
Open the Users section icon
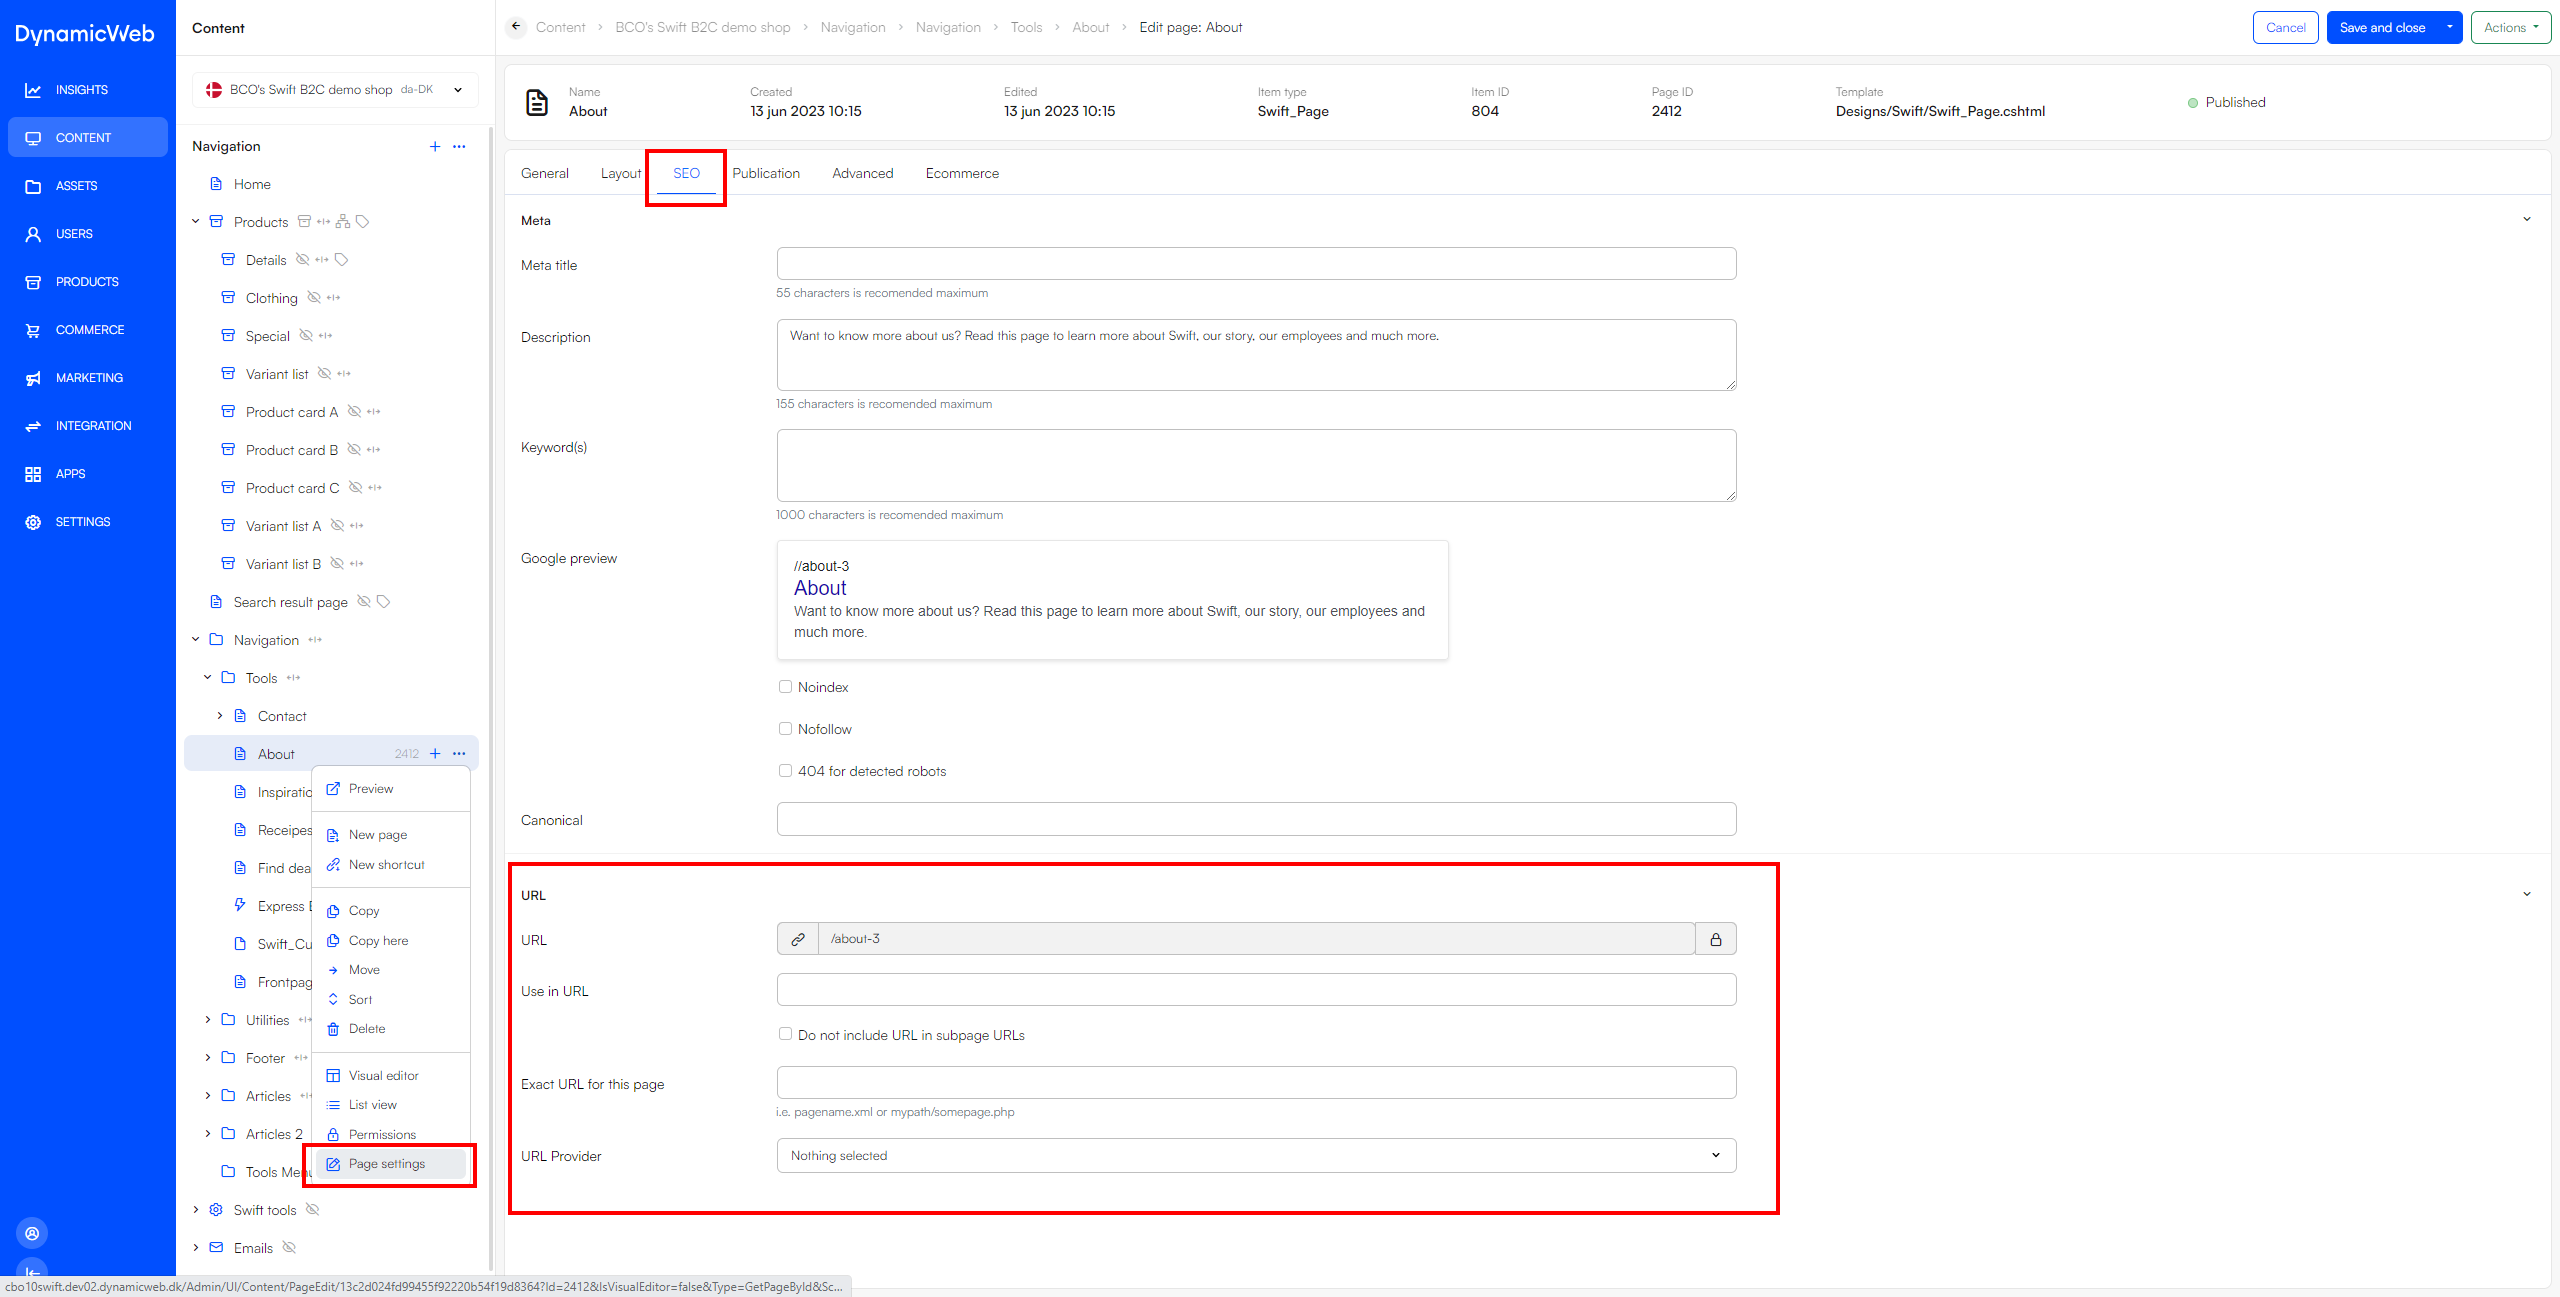point(33,234)
